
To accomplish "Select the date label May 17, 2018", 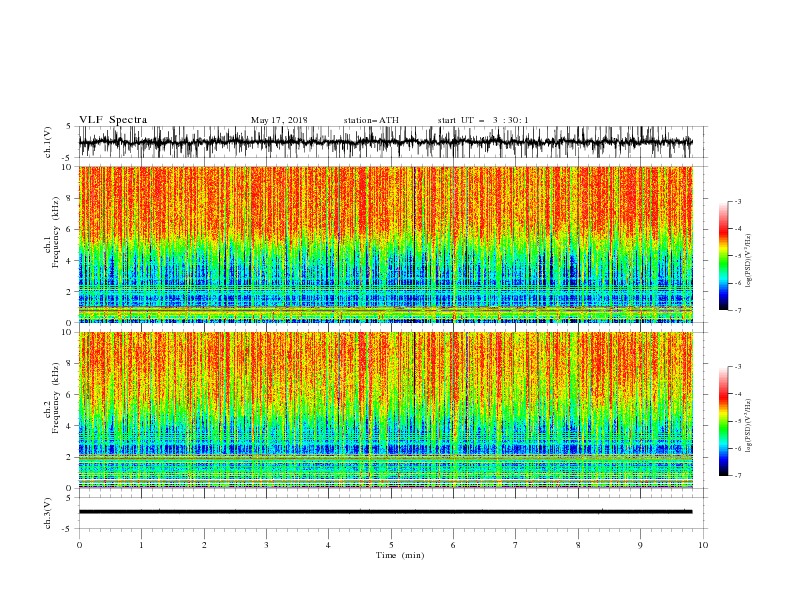I will pyautogui.click(x=279, y=120).
